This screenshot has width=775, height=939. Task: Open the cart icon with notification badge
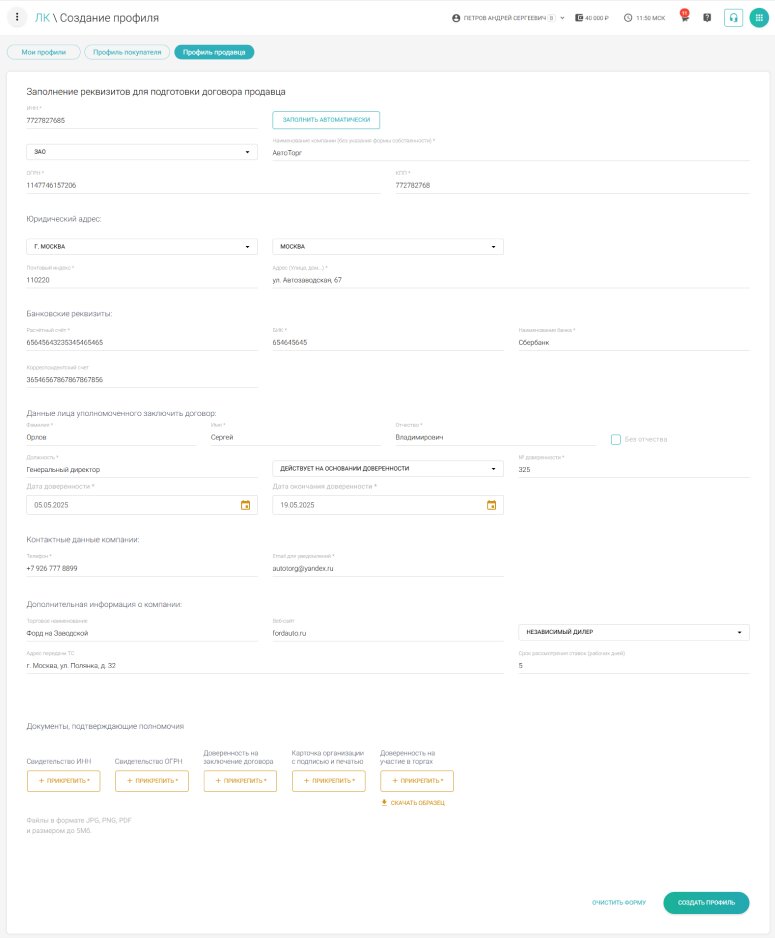[x=684, y=18]
